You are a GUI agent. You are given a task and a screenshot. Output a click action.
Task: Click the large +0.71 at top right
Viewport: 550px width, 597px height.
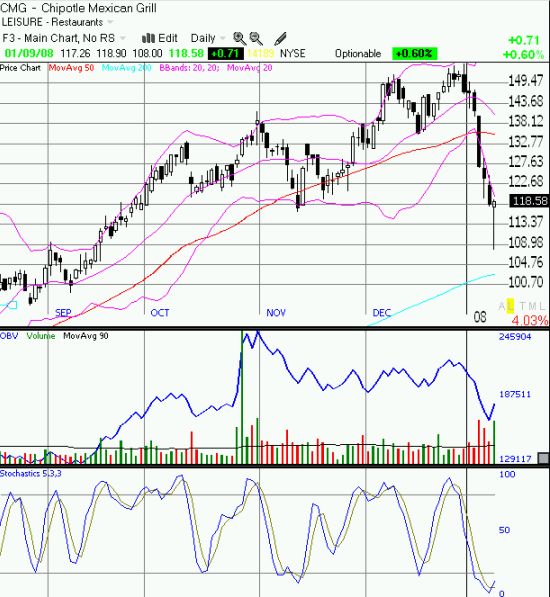(524, 40)
